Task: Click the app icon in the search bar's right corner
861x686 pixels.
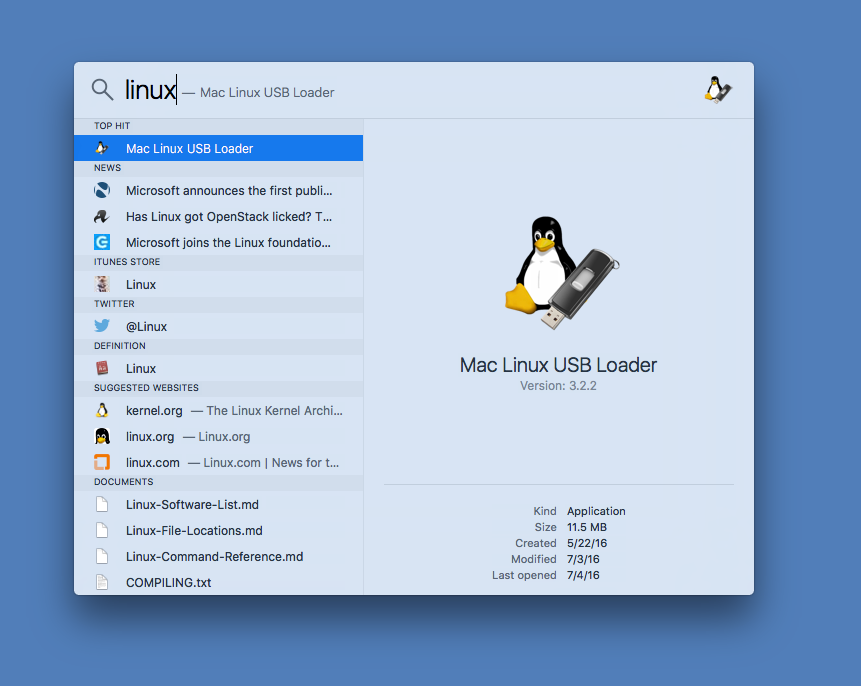Action: (717, 89)
